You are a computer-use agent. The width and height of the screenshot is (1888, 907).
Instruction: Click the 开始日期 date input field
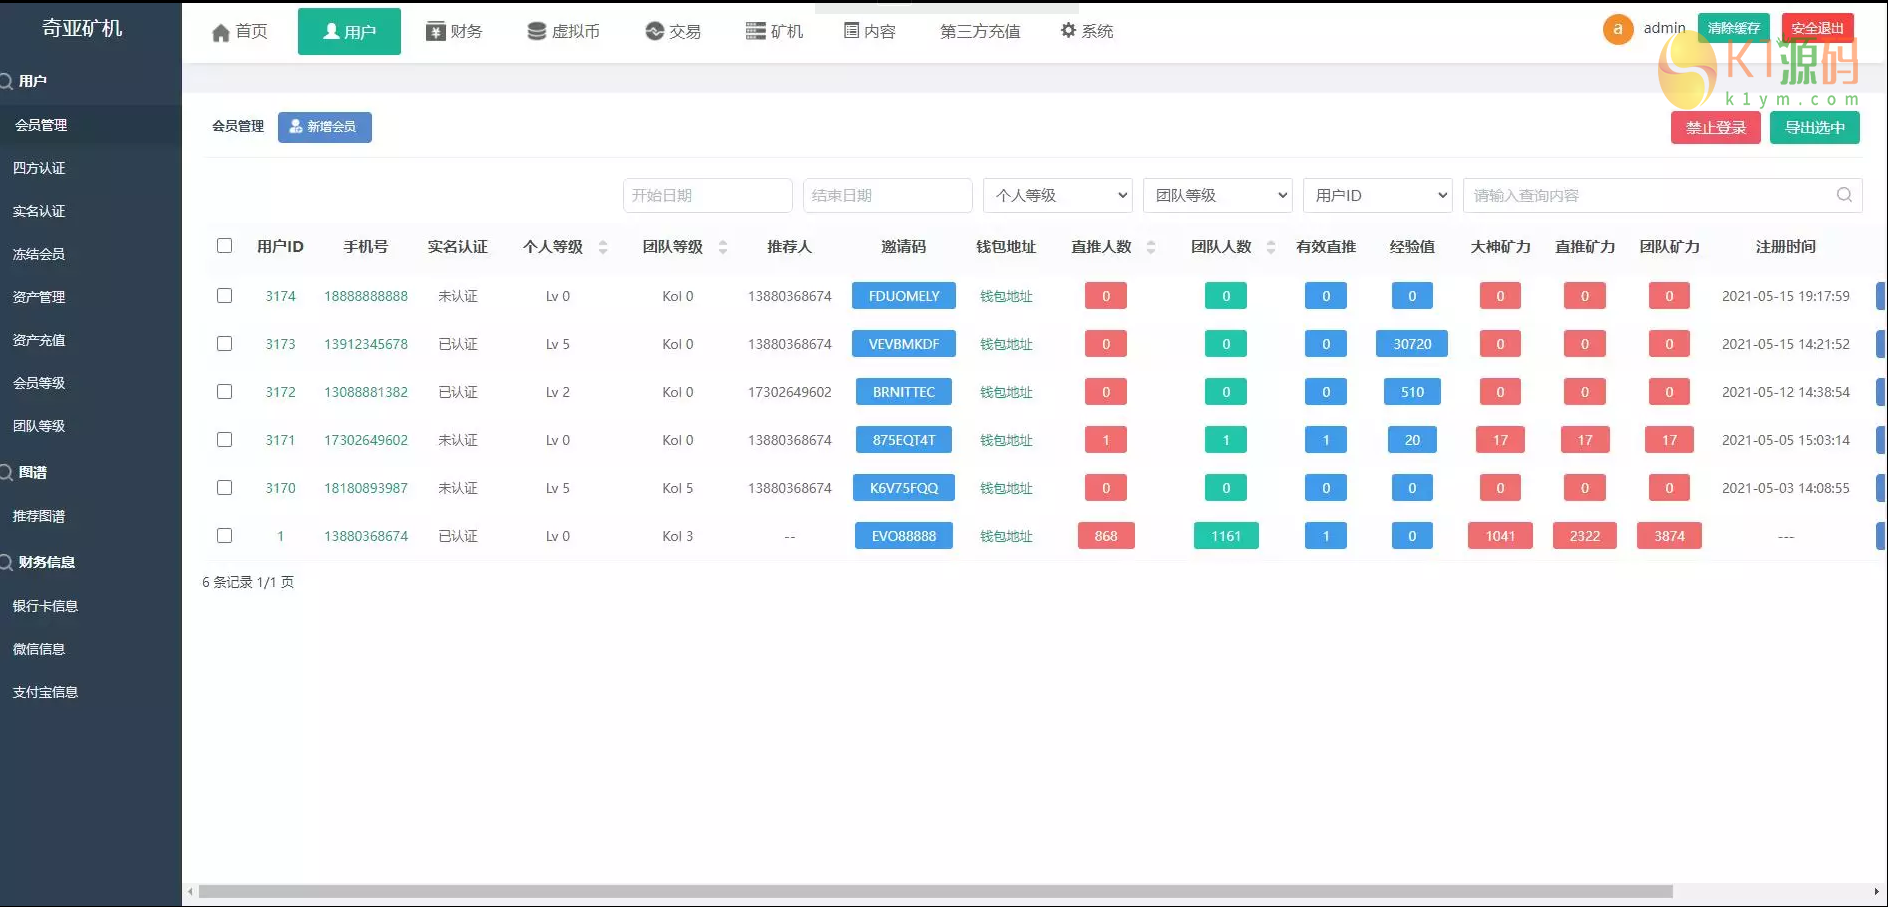(707, 196)
